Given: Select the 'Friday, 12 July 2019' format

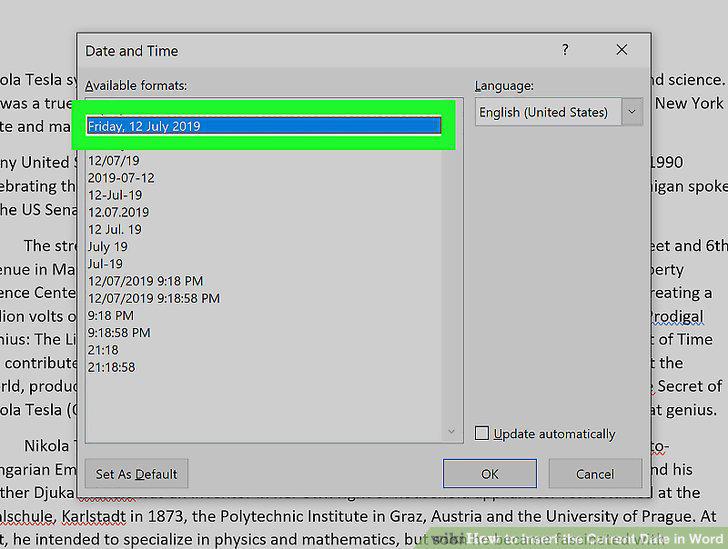Looking at the screenshot, I should pyautogui.click(x=264, y=126).
